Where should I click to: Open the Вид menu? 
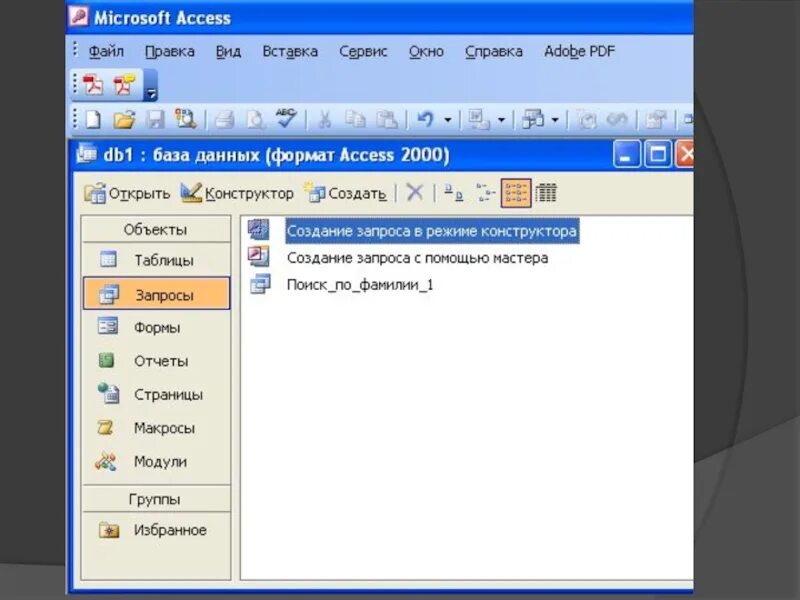[228, 52]
